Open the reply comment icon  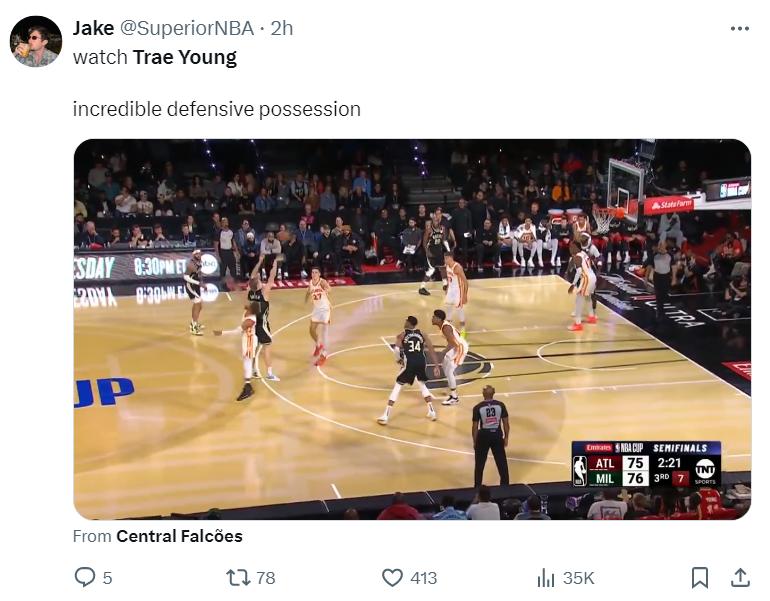[84, 577]
